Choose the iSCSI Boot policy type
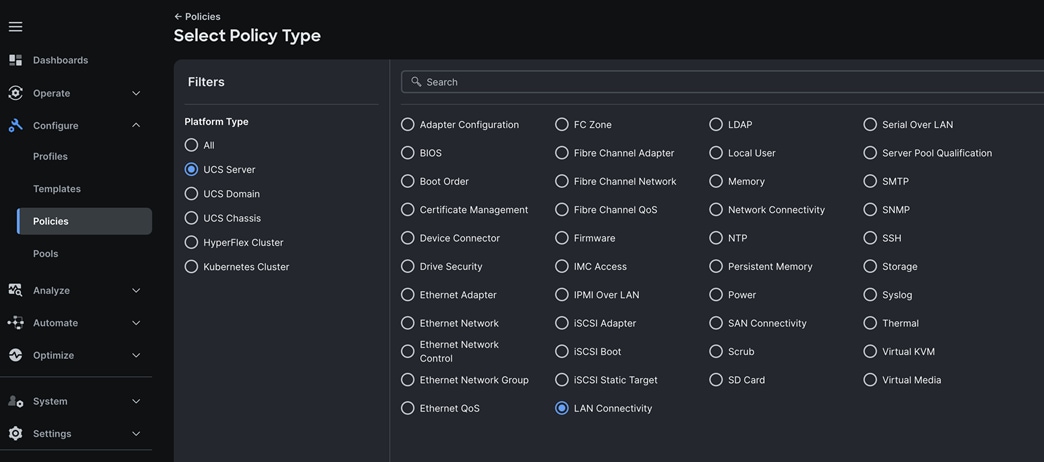The height and width of the screenshot is (462, 1044). pyautogui.click(x=562, y=351)
